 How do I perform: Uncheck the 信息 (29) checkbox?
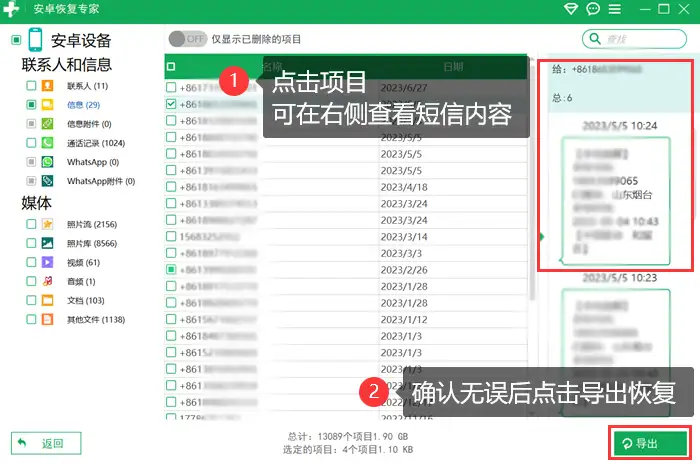31,105
